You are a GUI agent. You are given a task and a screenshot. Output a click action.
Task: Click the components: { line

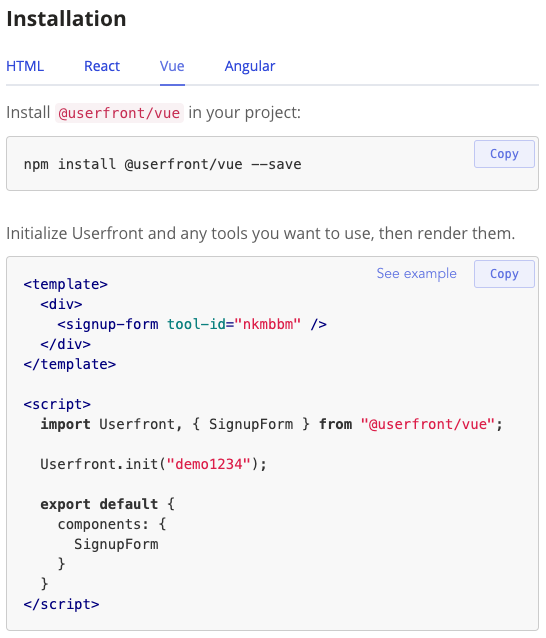[112, 524]
